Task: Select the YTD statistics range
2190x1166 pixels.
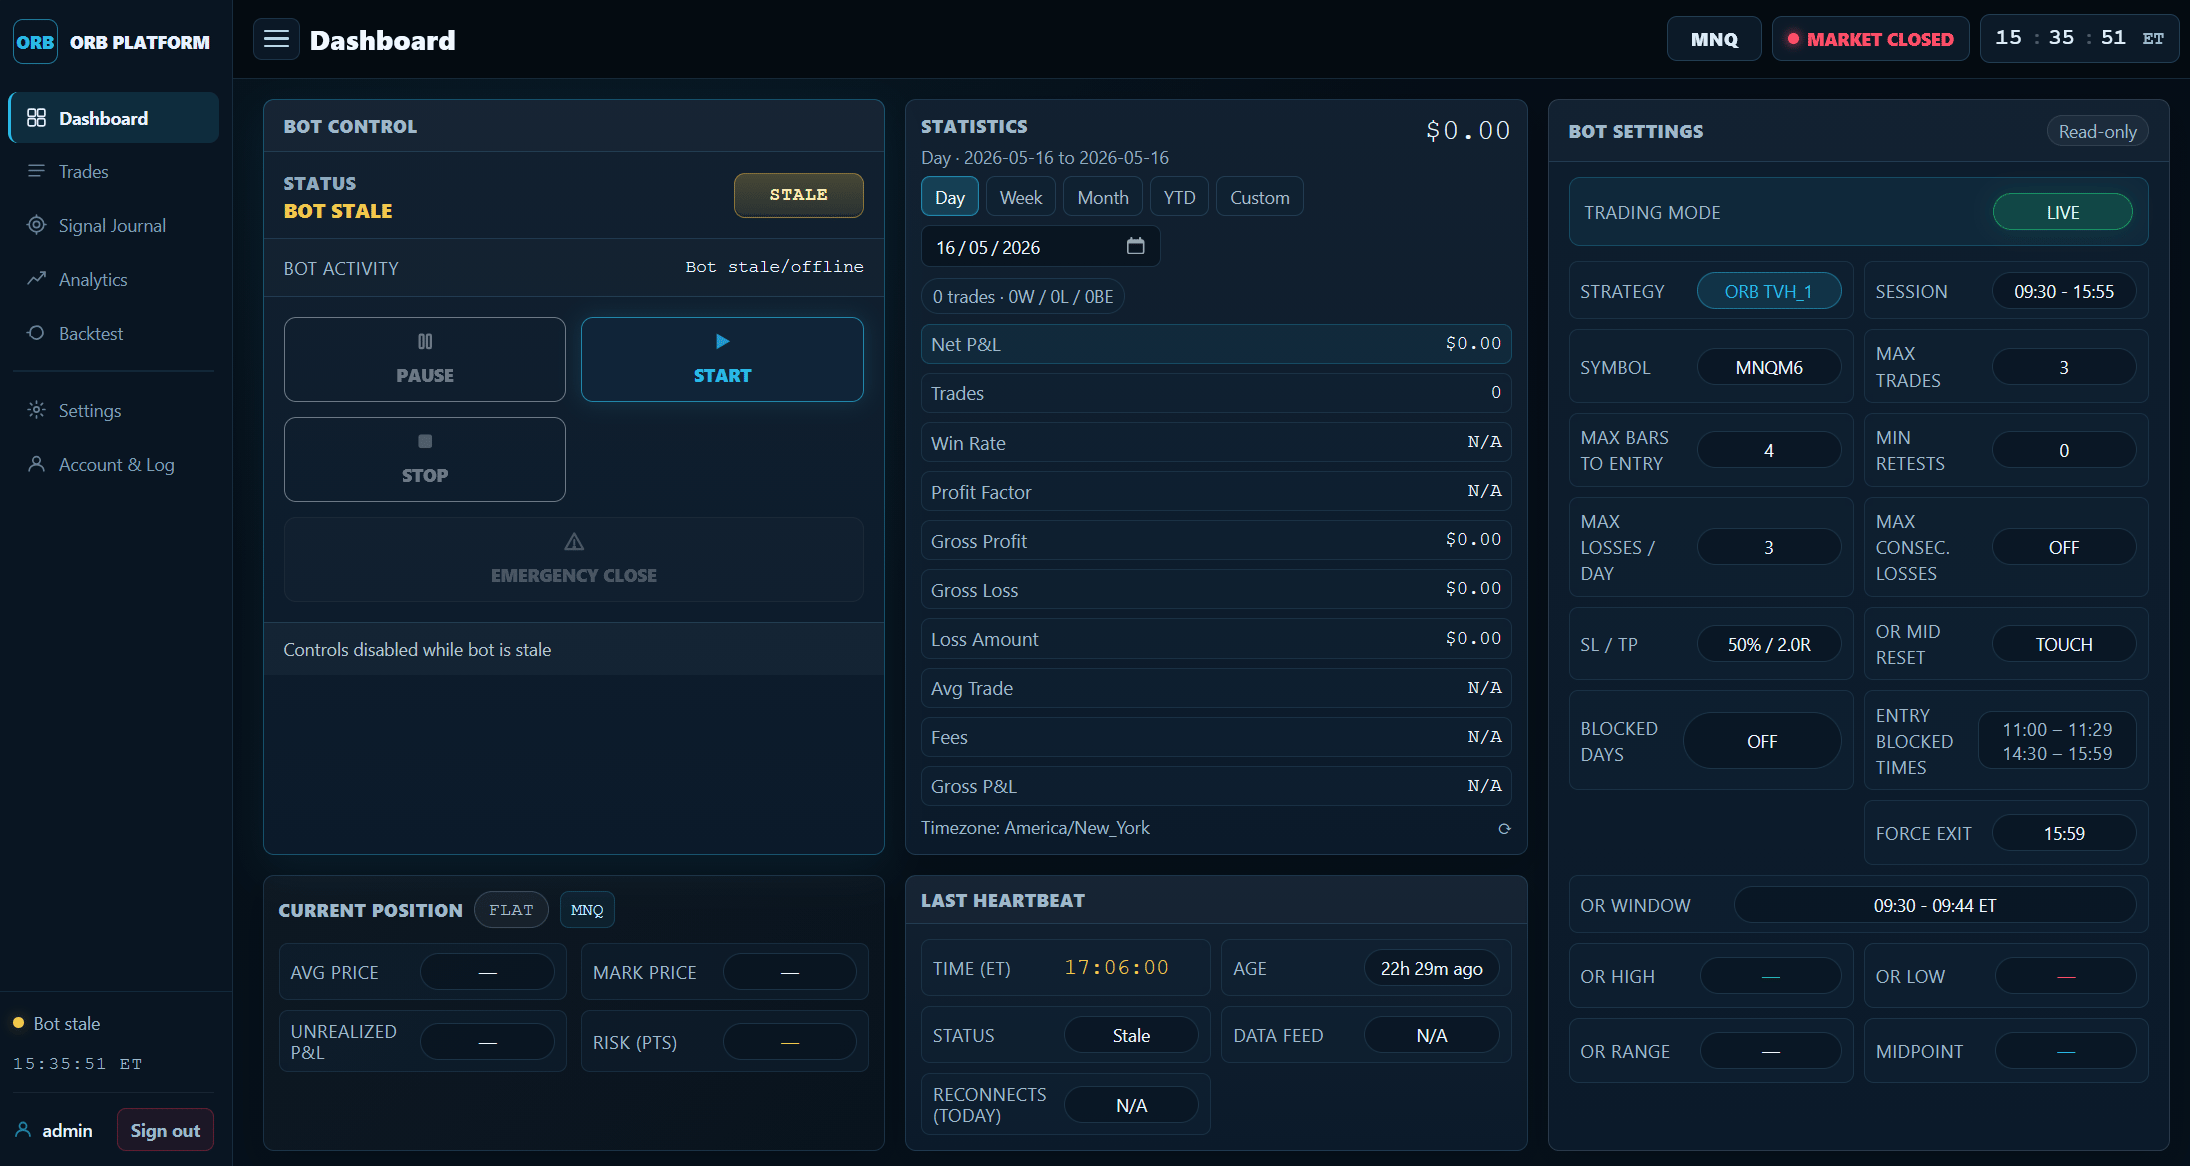Action: 1179,197
